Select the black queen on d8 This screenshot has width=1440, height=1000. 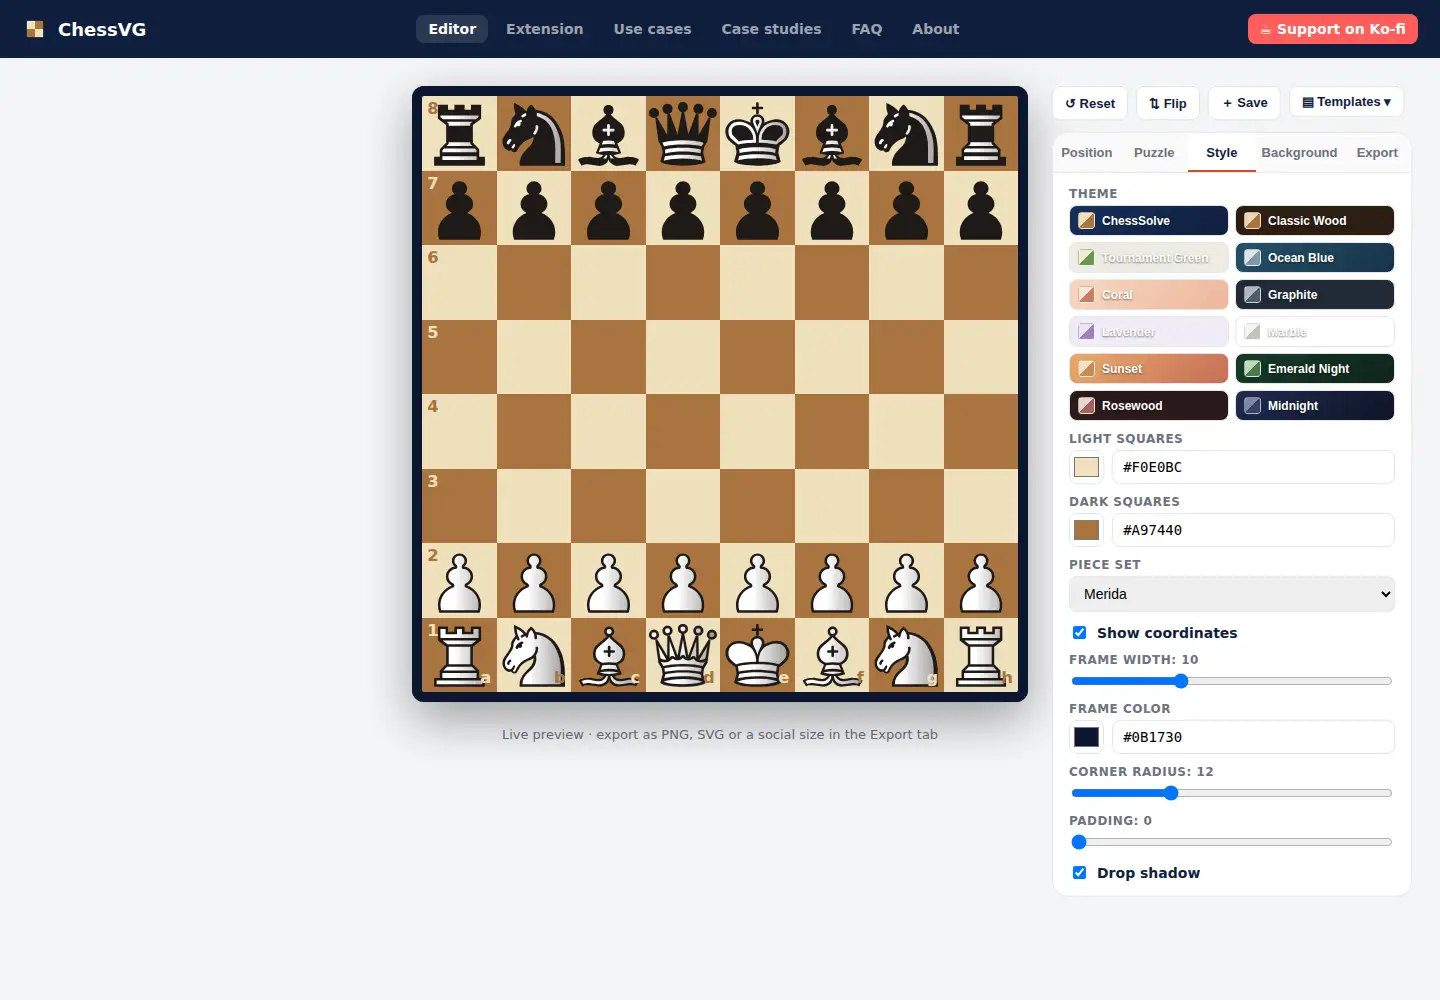(683, 133)
